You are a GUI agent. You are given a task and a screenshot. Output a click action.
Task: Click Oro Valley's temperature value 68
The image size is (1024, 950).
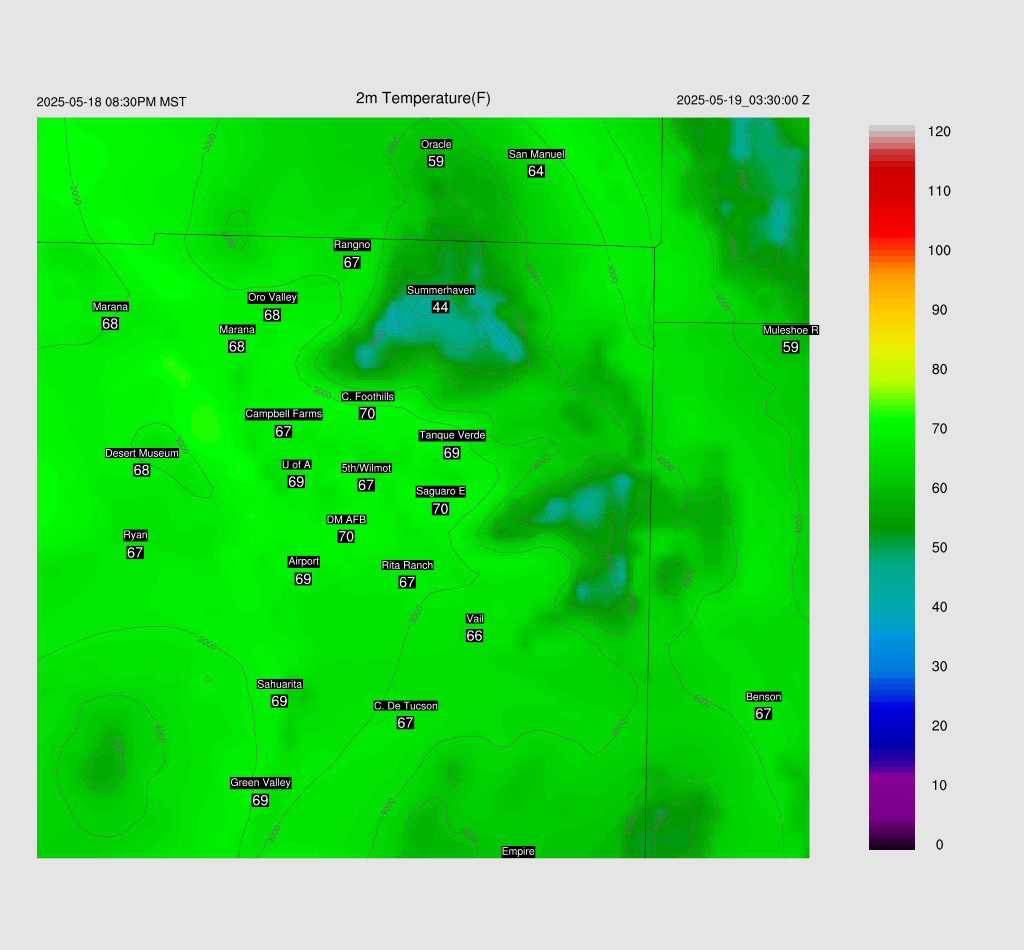point(272,315)
